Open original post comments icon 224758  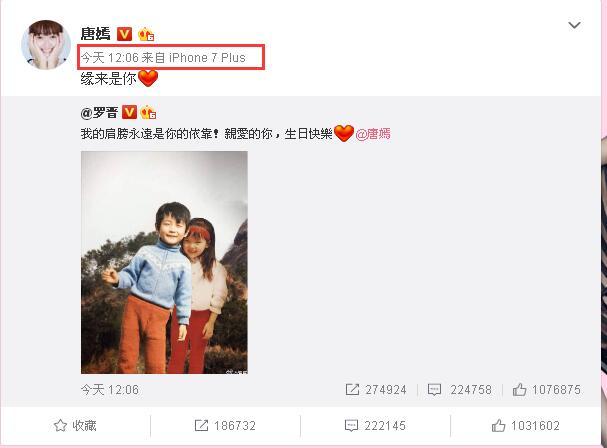(459, 390)
